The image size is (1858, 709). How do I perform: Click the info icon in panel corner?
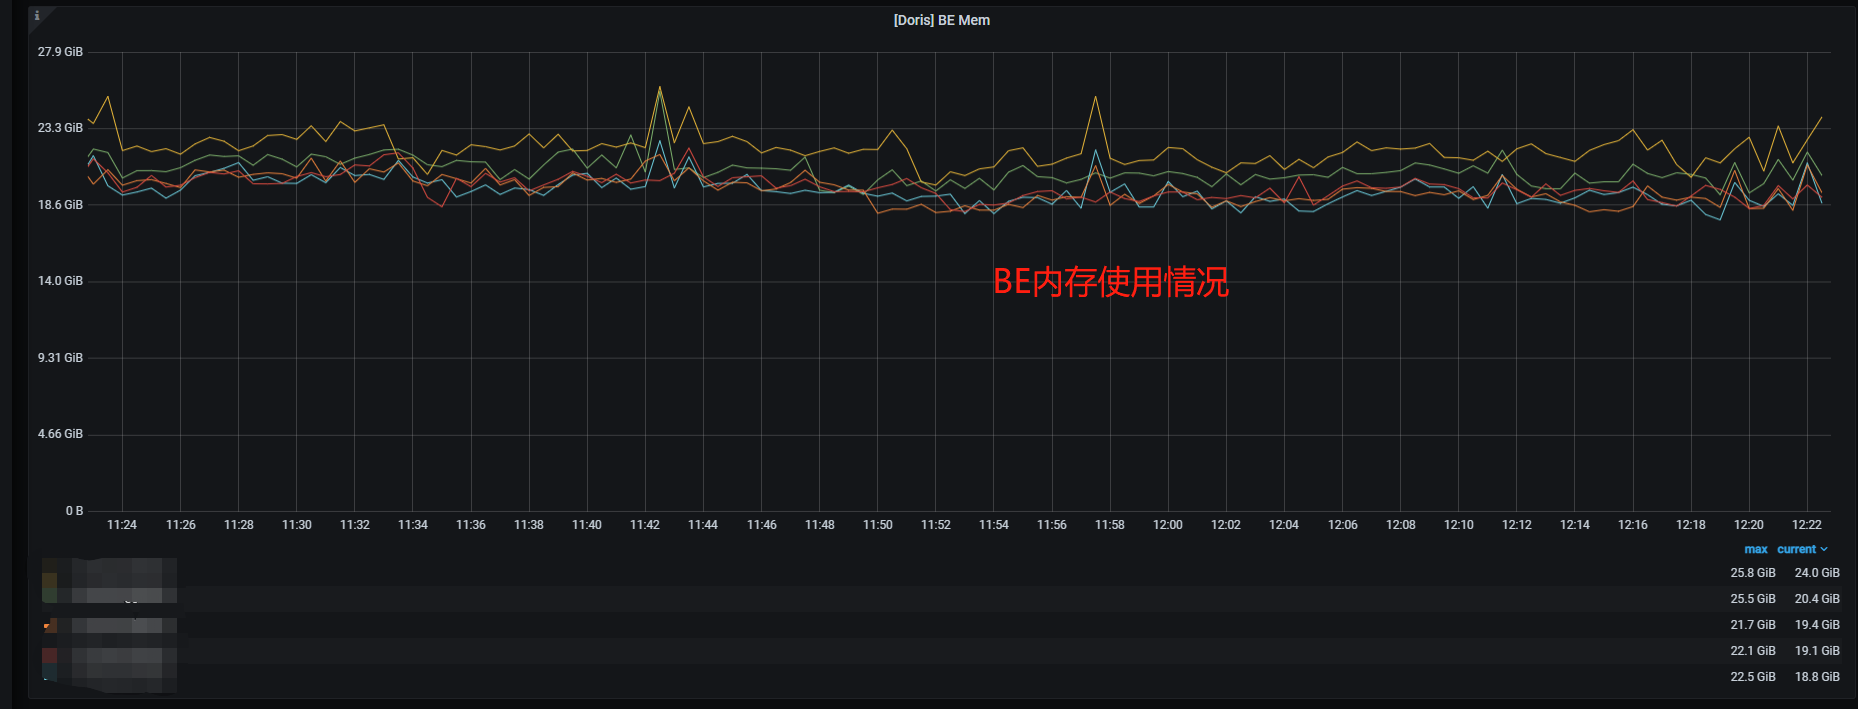tap(37, 16)
